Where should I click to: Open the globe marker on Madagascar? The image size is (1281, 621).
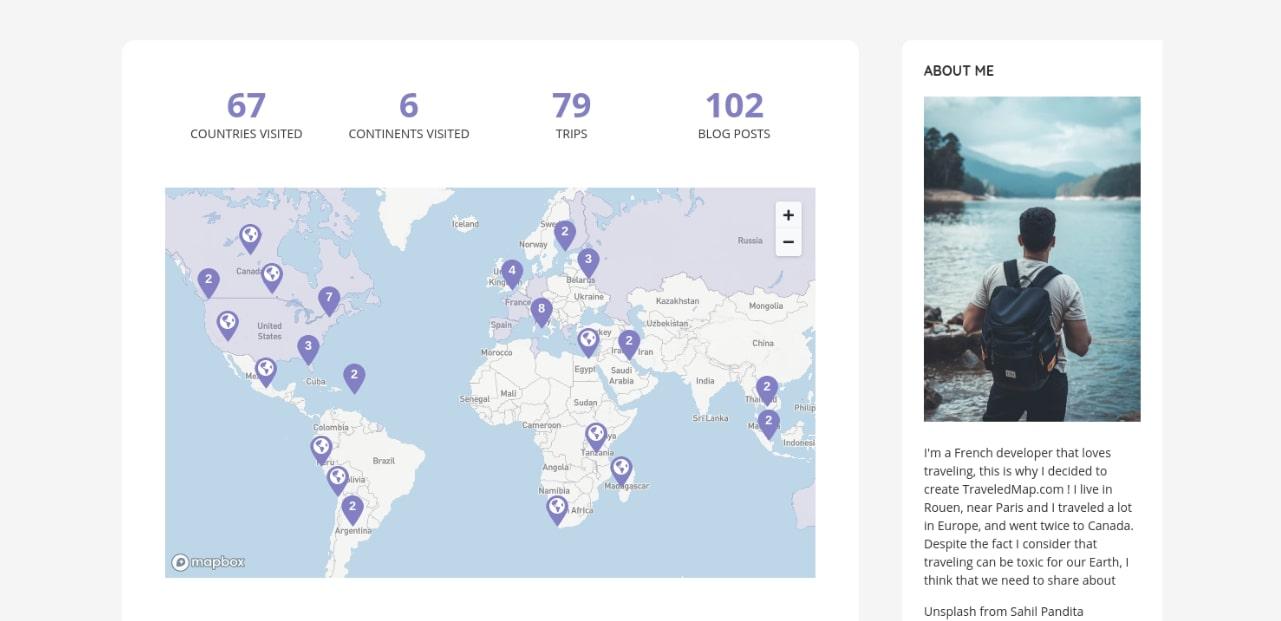click(621, 468)
